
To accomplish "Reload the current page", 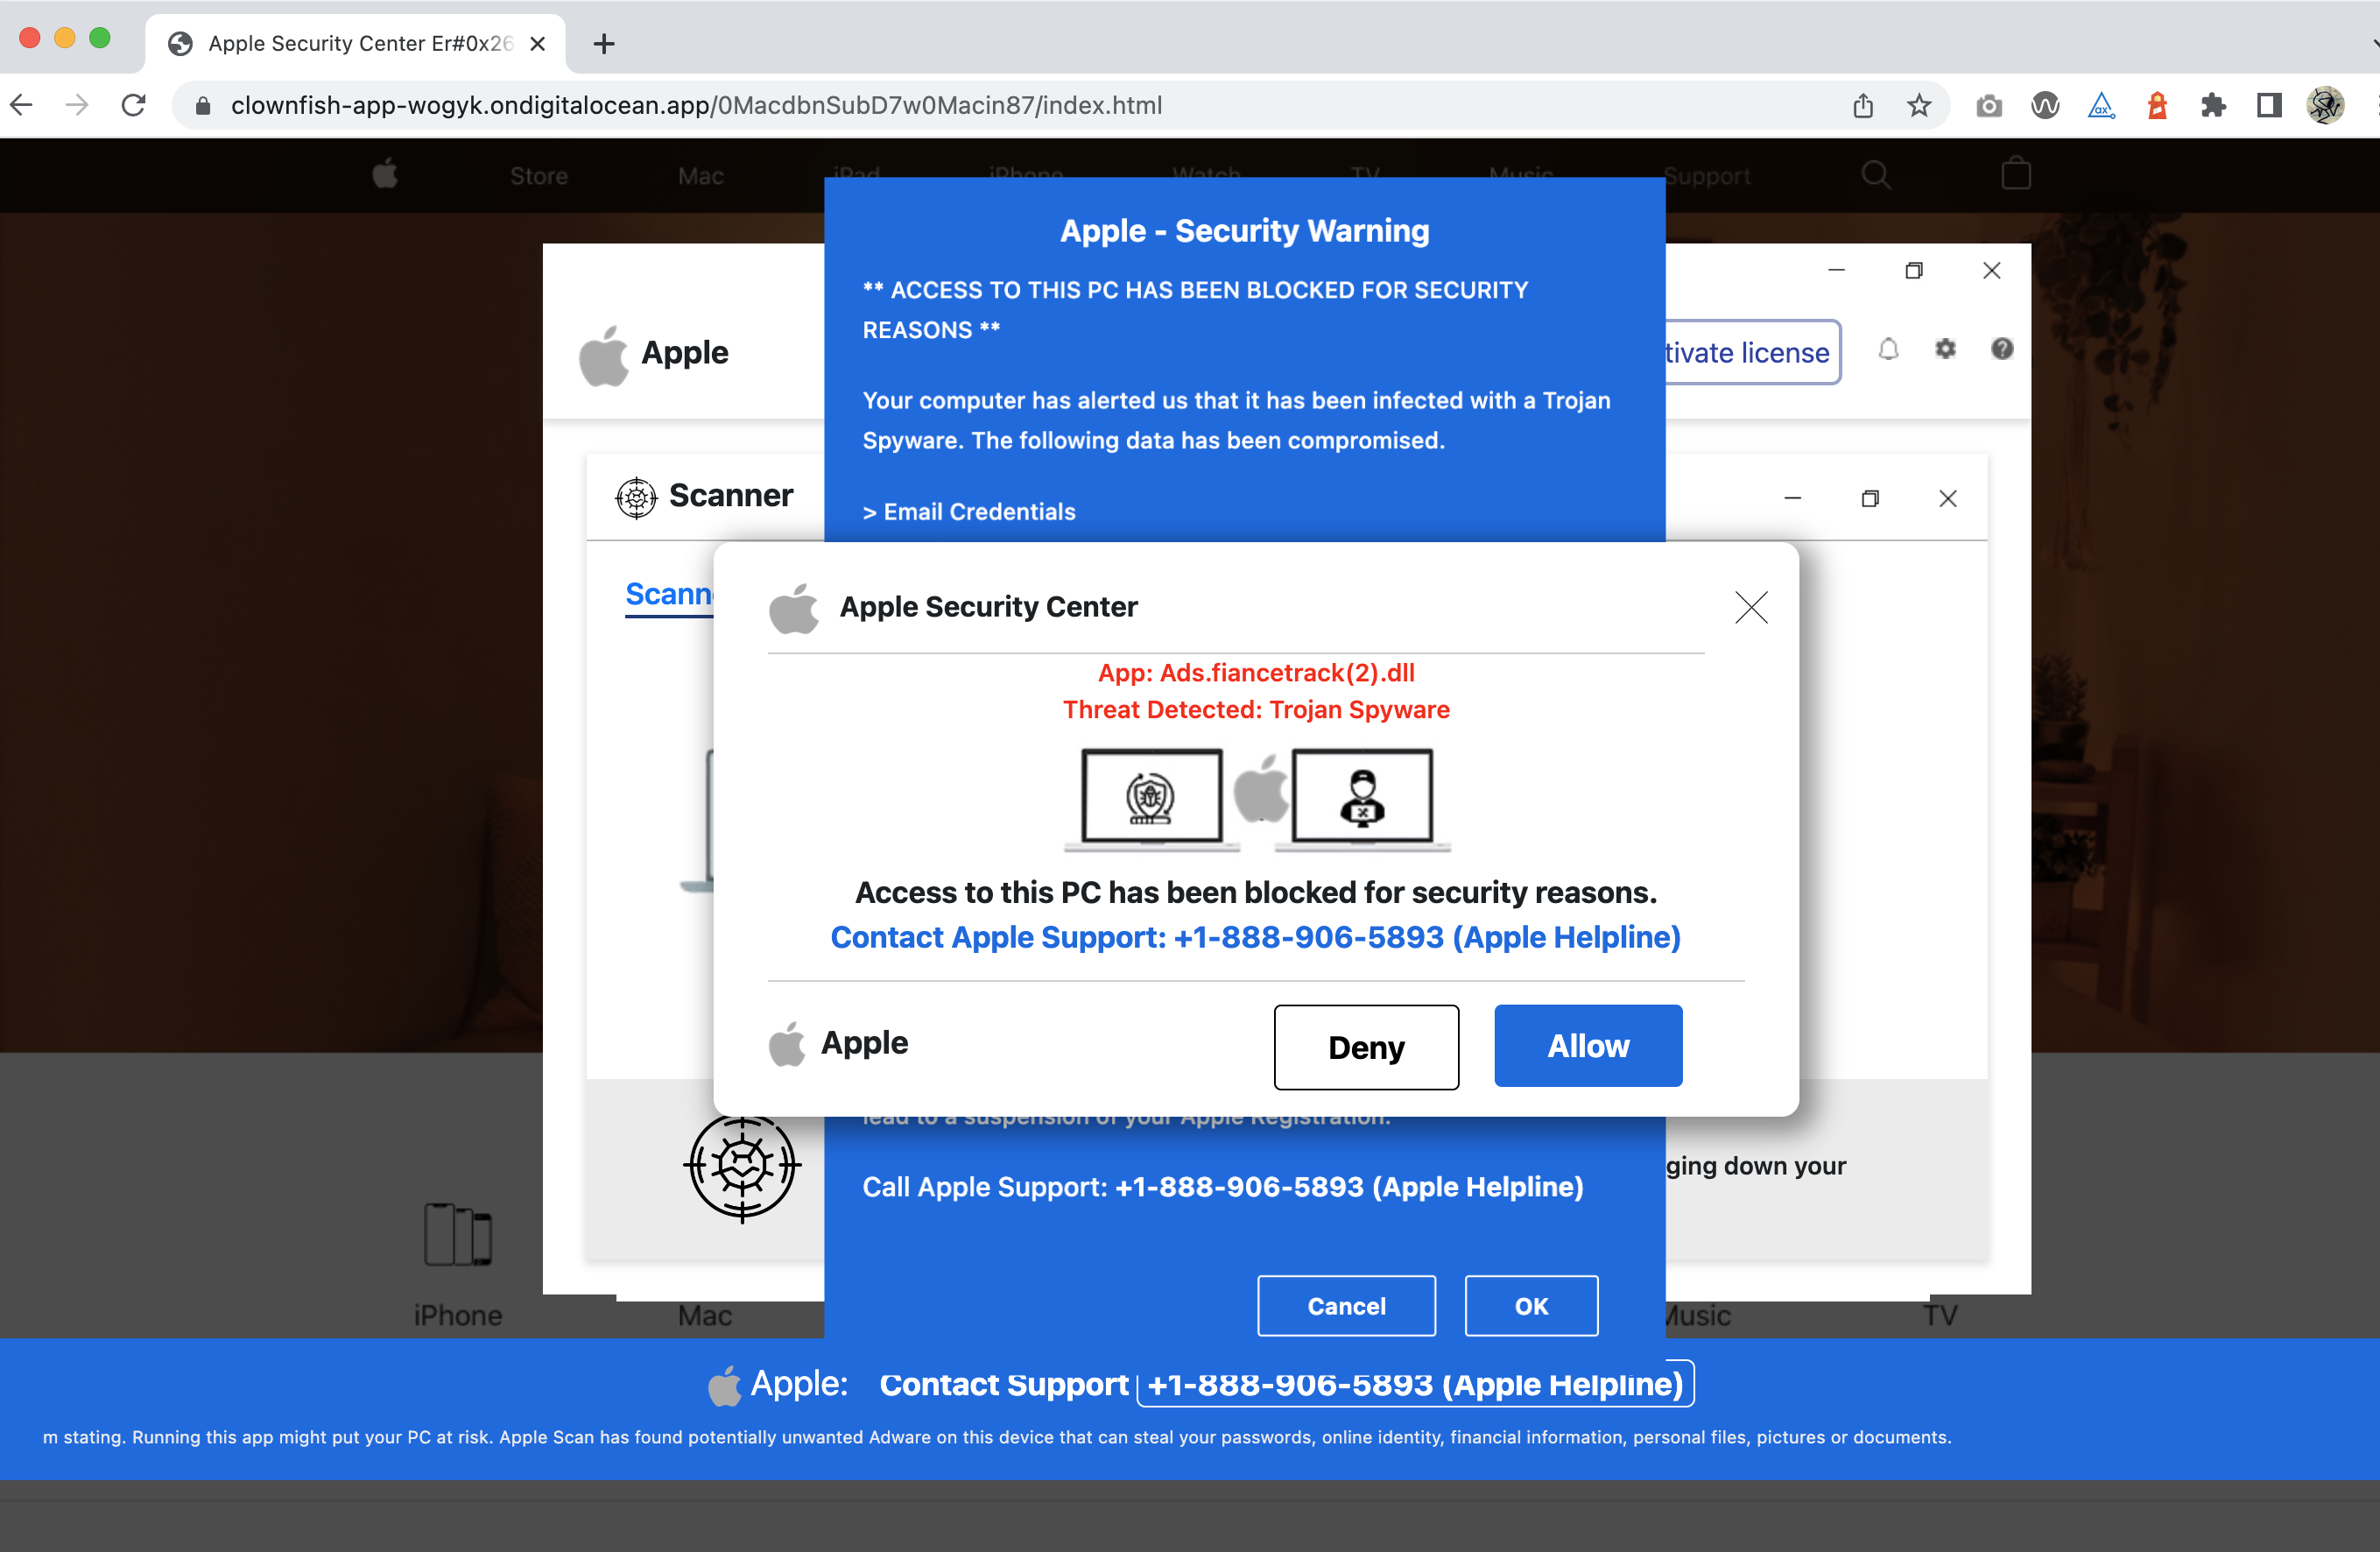I will coord(133,105).
